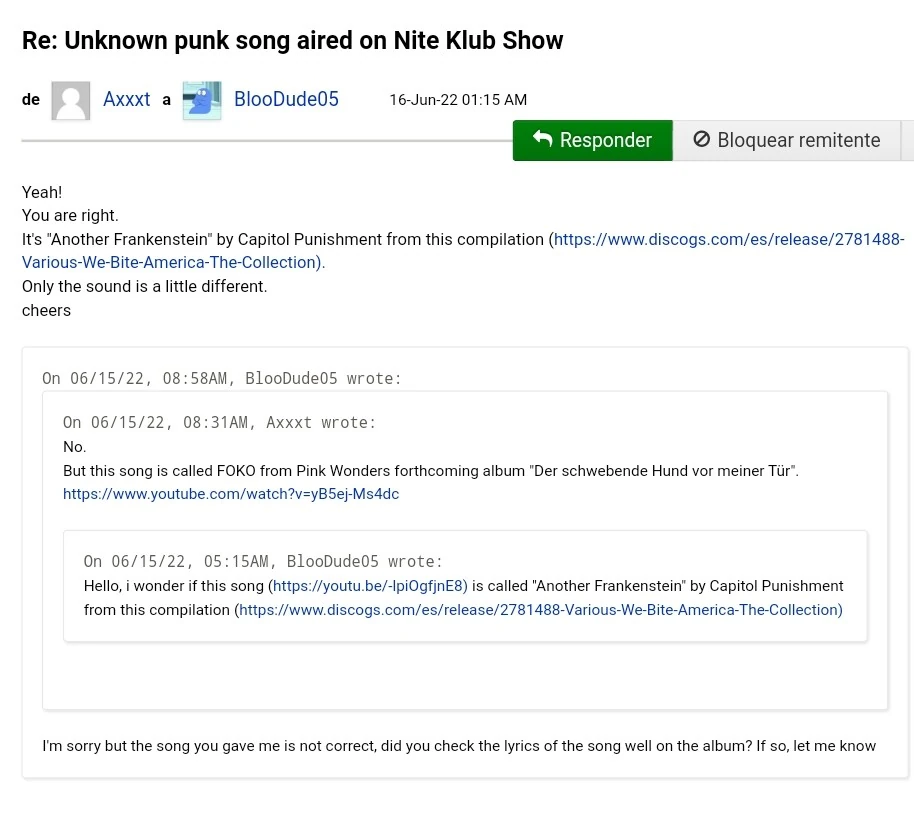This screenshot has height=816, width=914.
Task: Click the reply arrow icon on Responder
Action: (543, 139)
